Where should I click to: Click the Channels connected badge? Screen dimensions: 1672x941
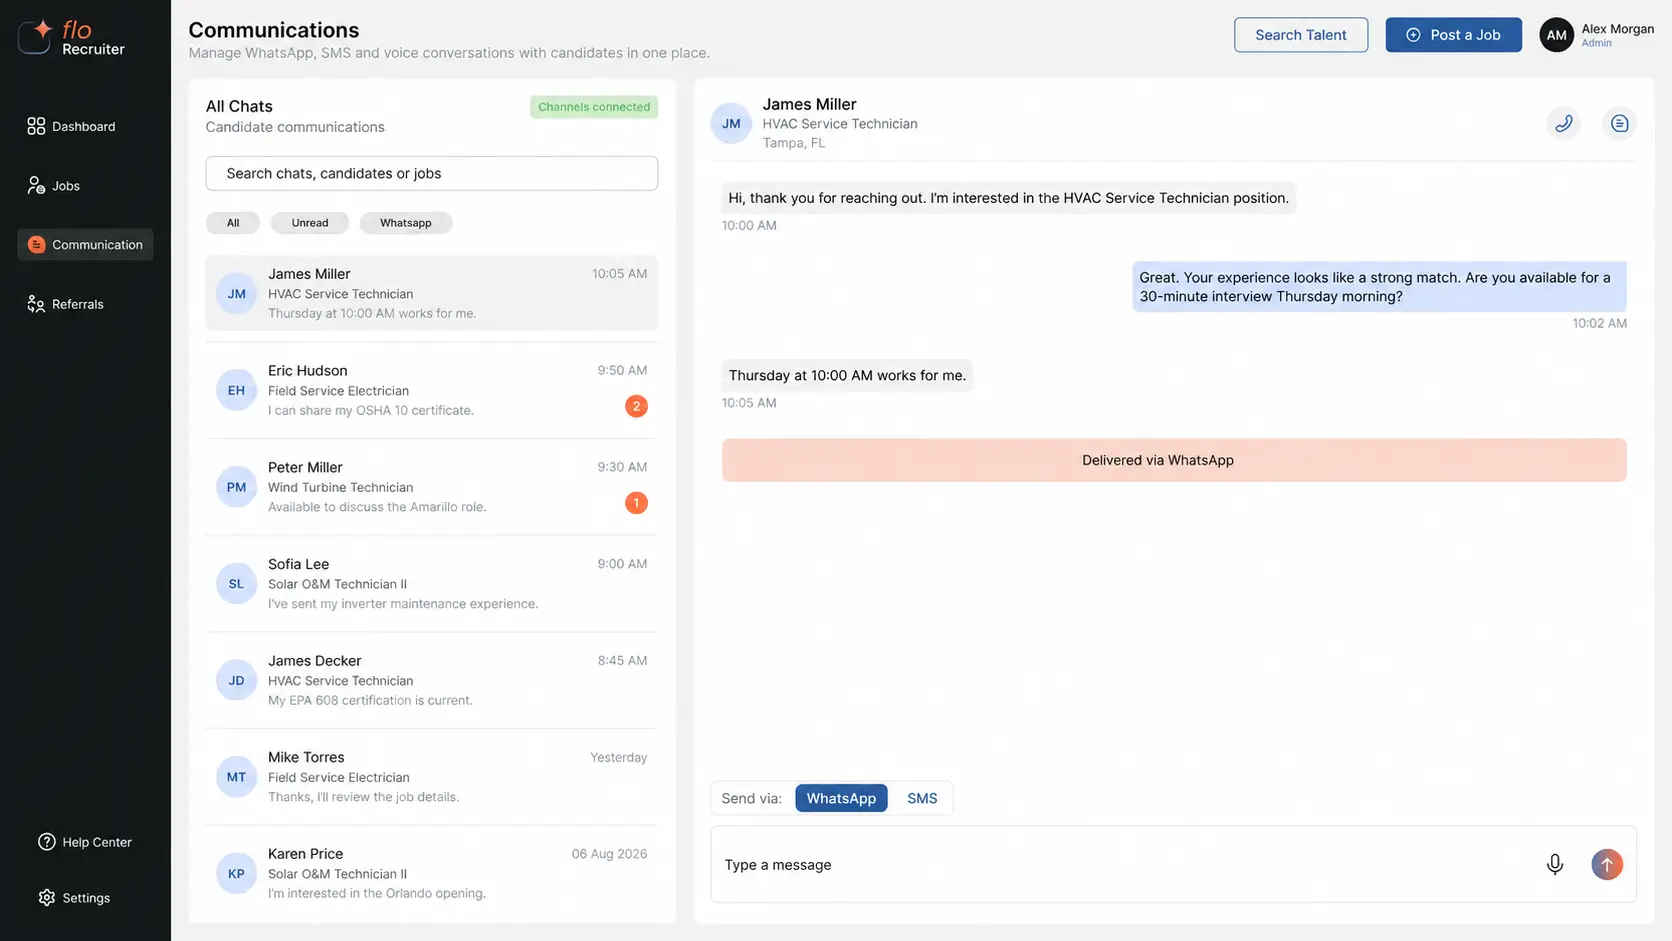point(594,107)
